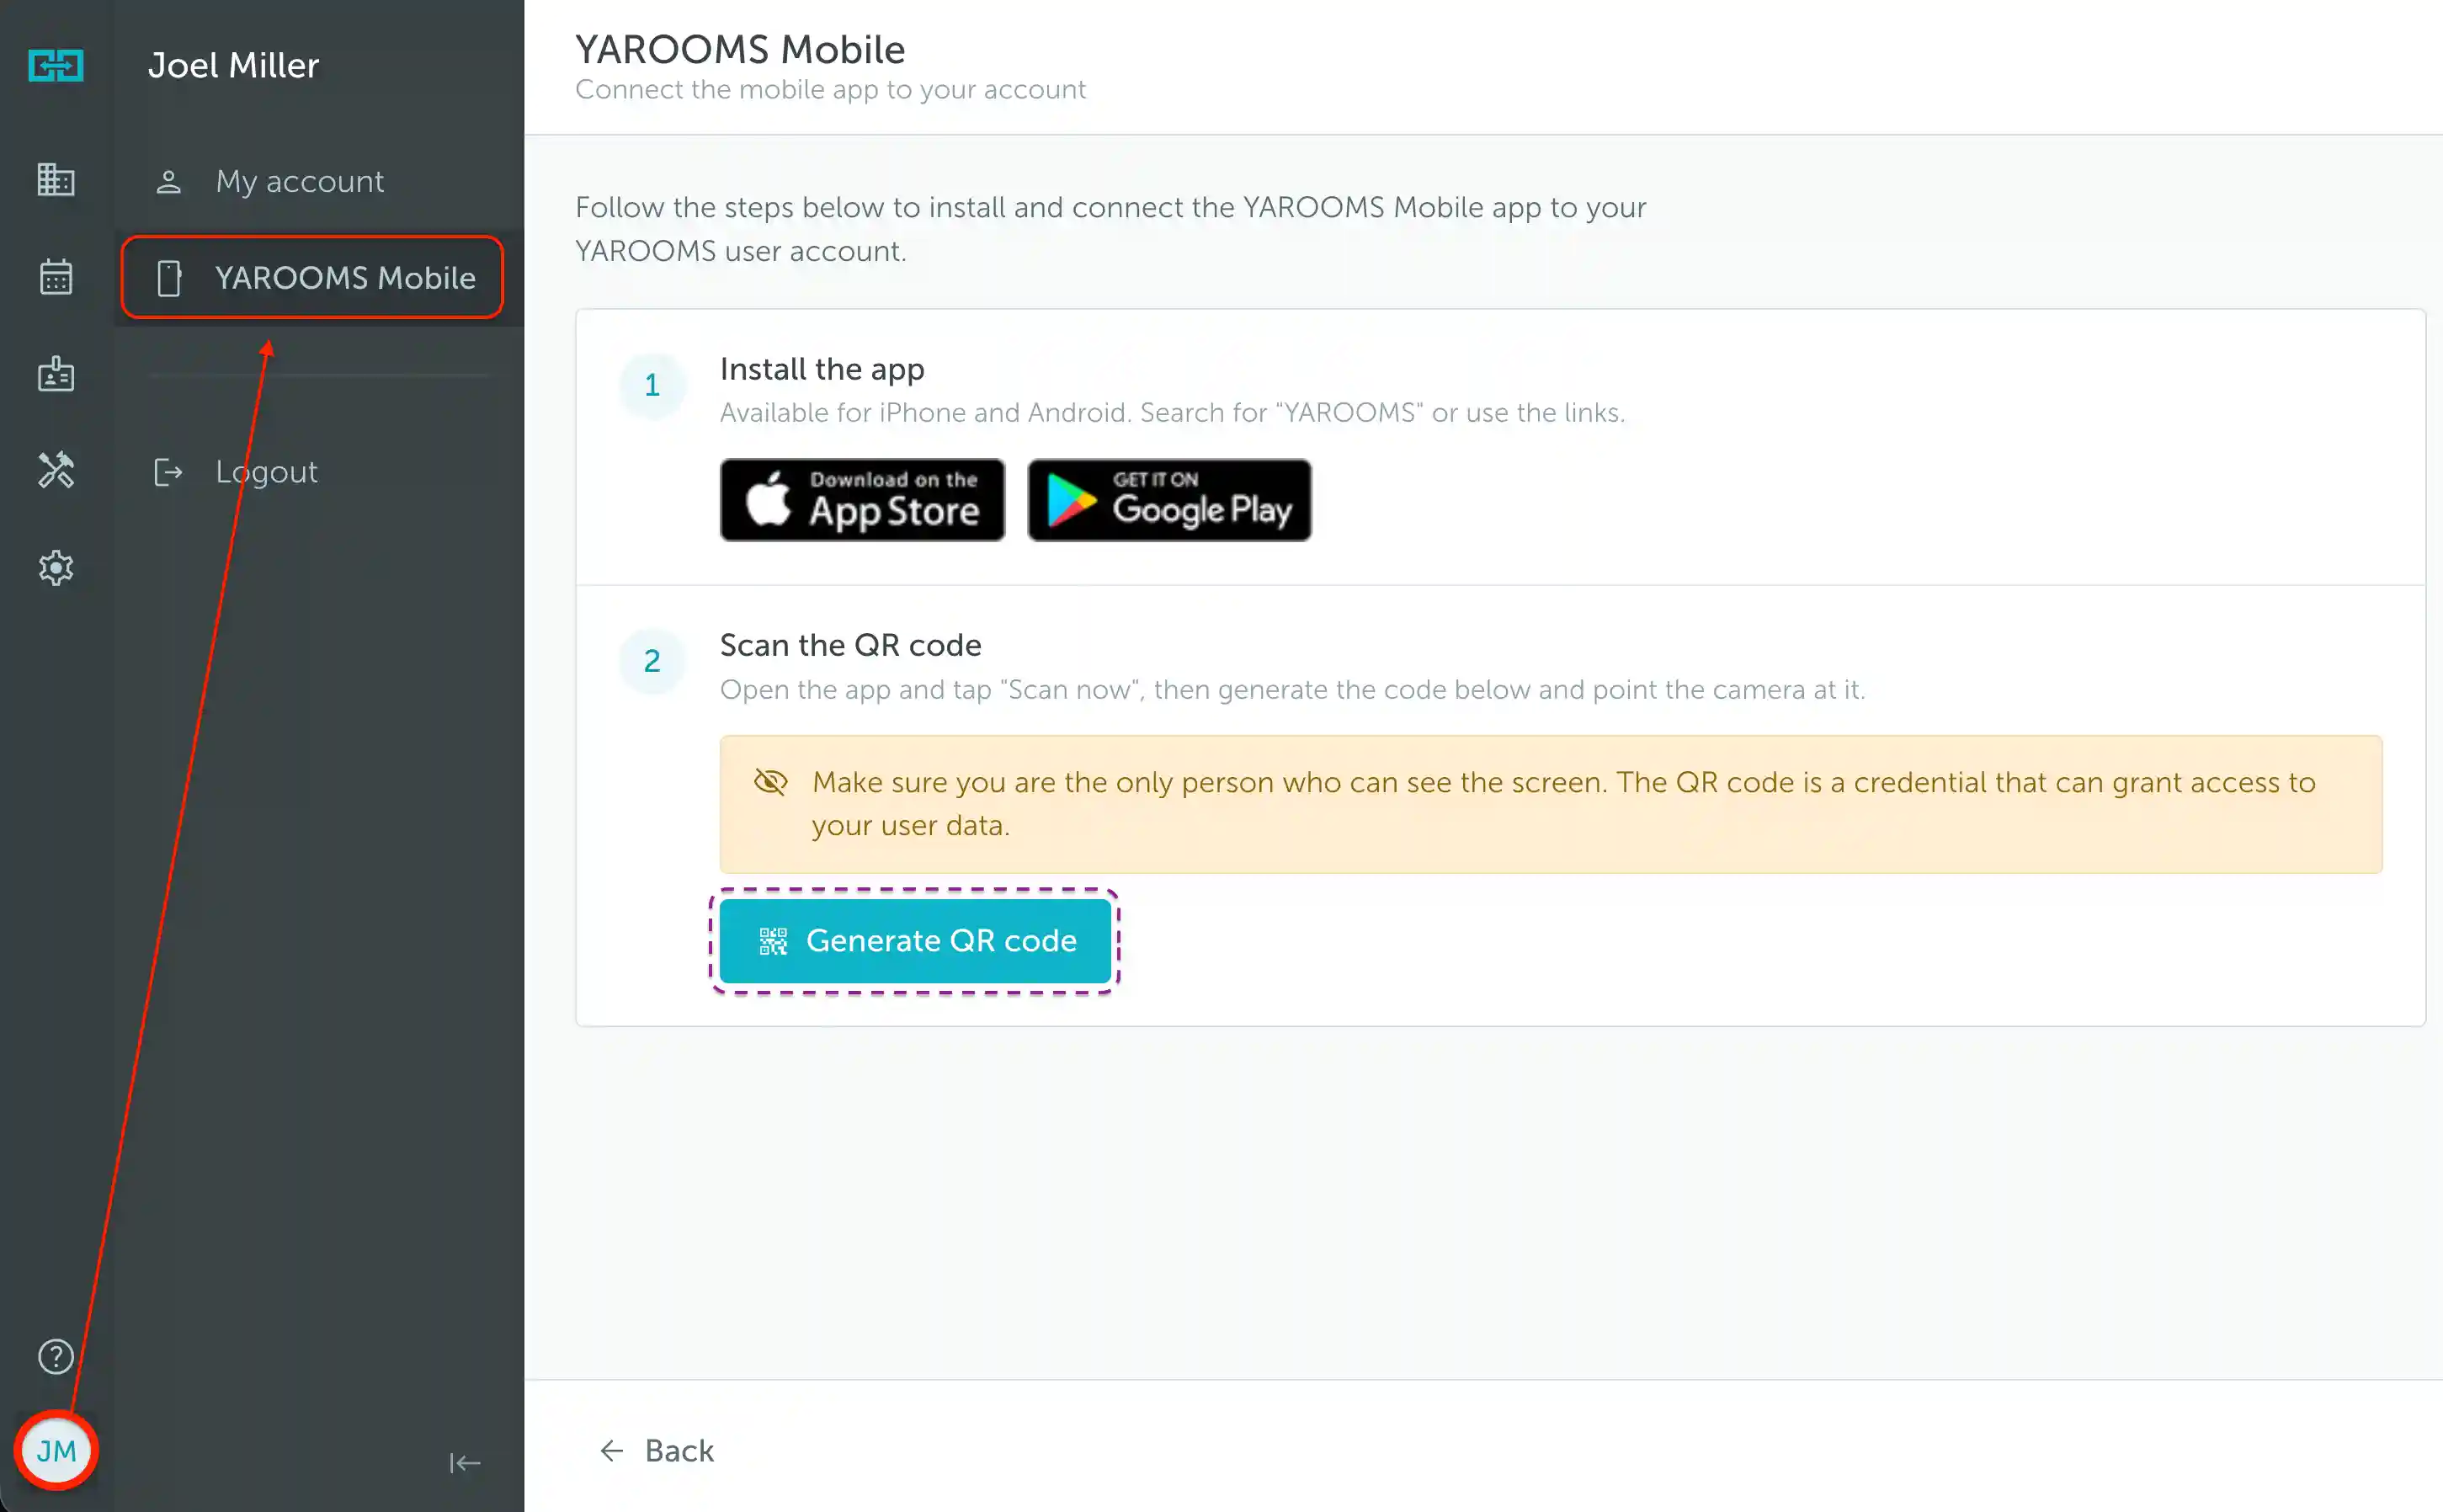
Task: Click the Install the app heading
Action: pyautogui.click(x=822, y=369)
